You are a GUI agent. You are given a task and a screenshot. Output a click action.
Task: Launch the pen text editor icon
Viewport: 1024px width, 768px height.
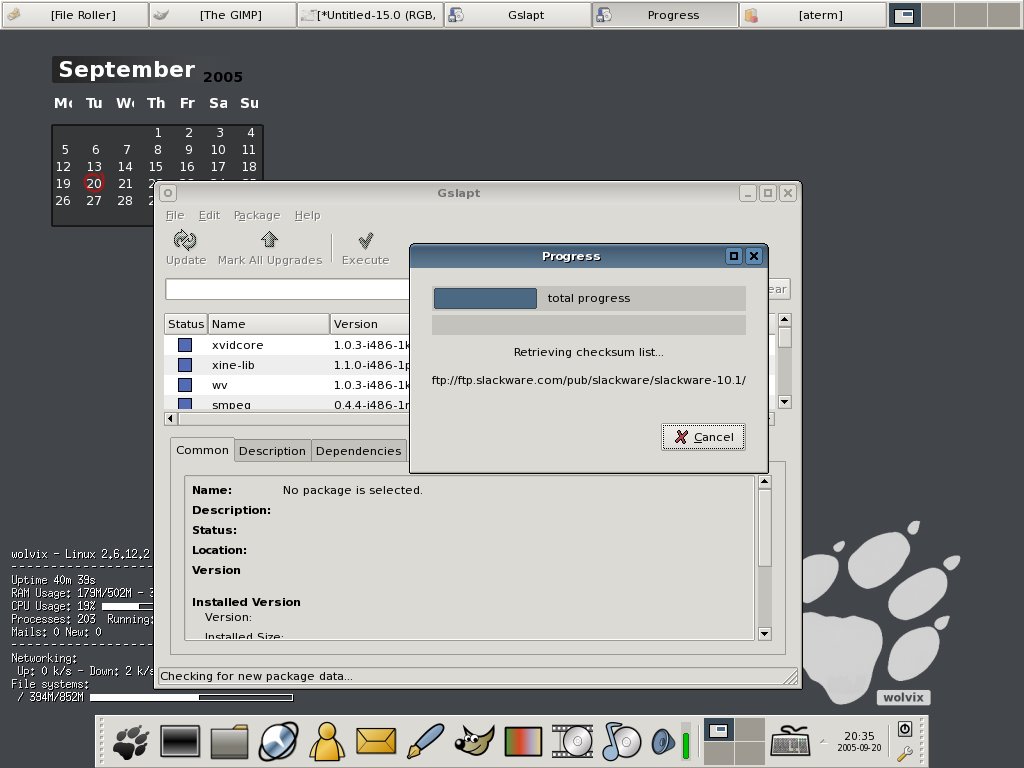pyautogui.click(x=425, y=742)
